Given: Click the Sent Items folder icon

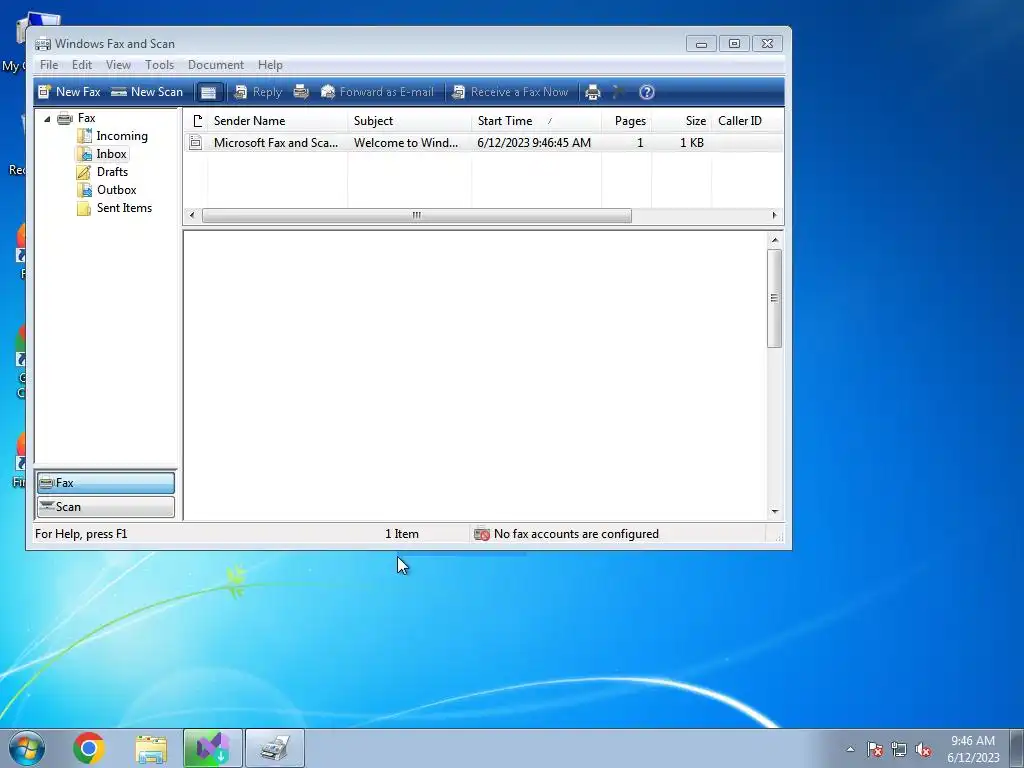Looking at the screenshot, I should 84,208.
